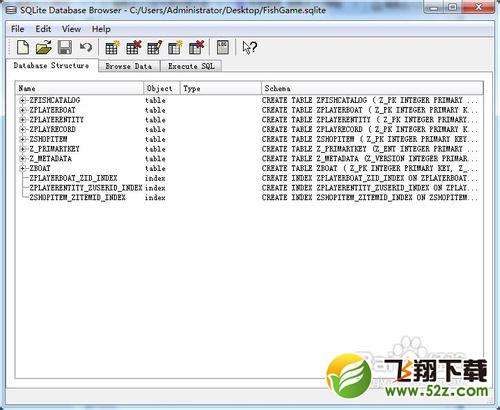Select the ZSHOPITEM_ZITEMID_INDEX index row

tap(78, 197)
